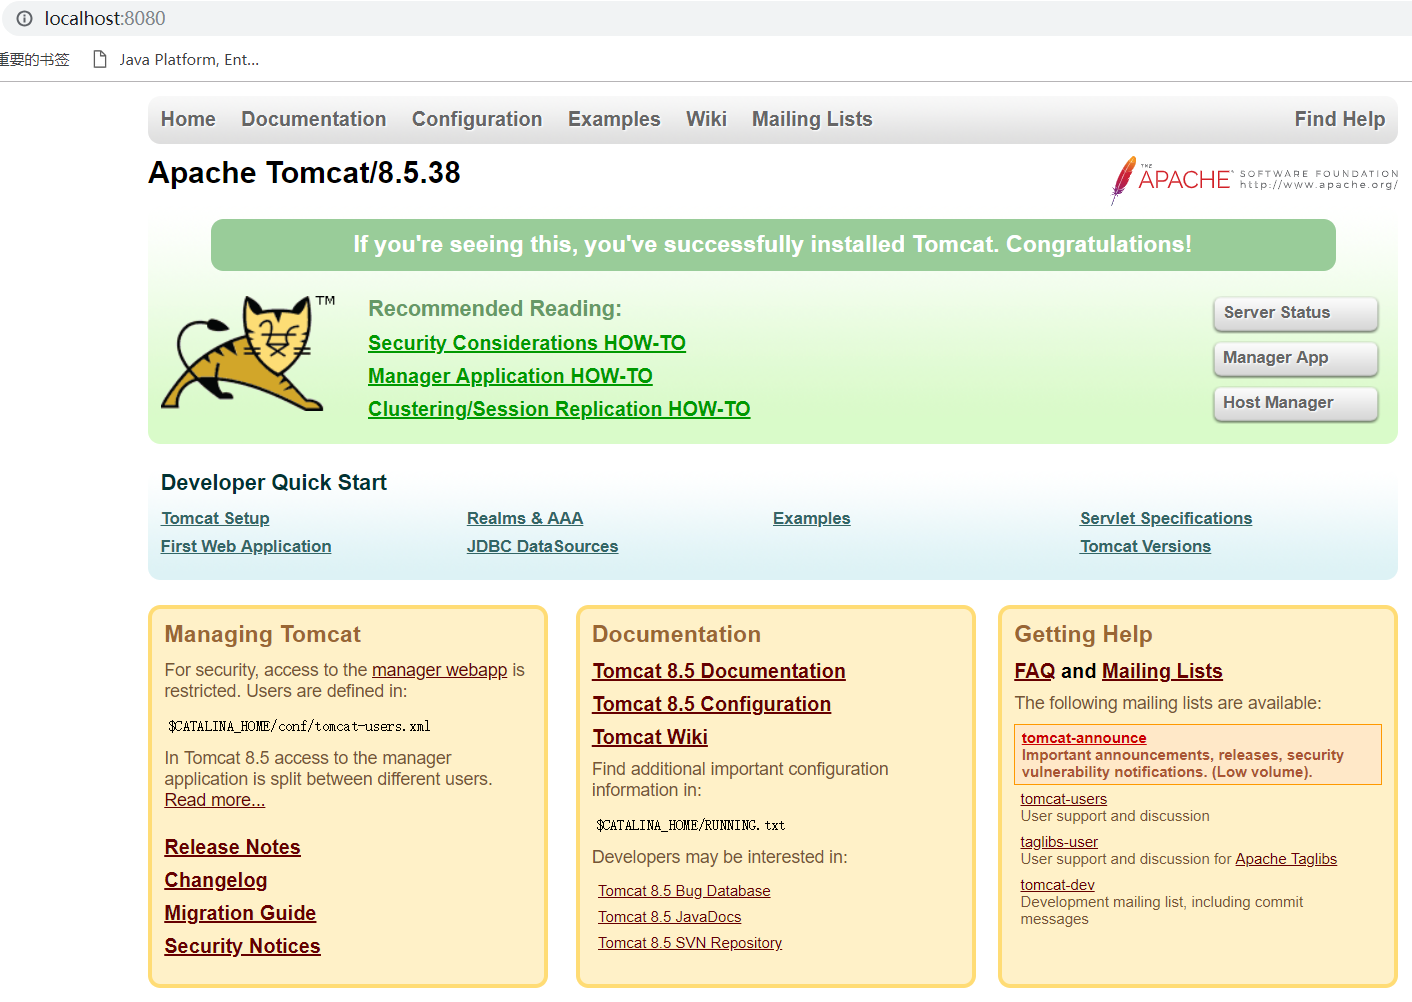
Task: Click the Server Status button
Action: click(1295, 313)
